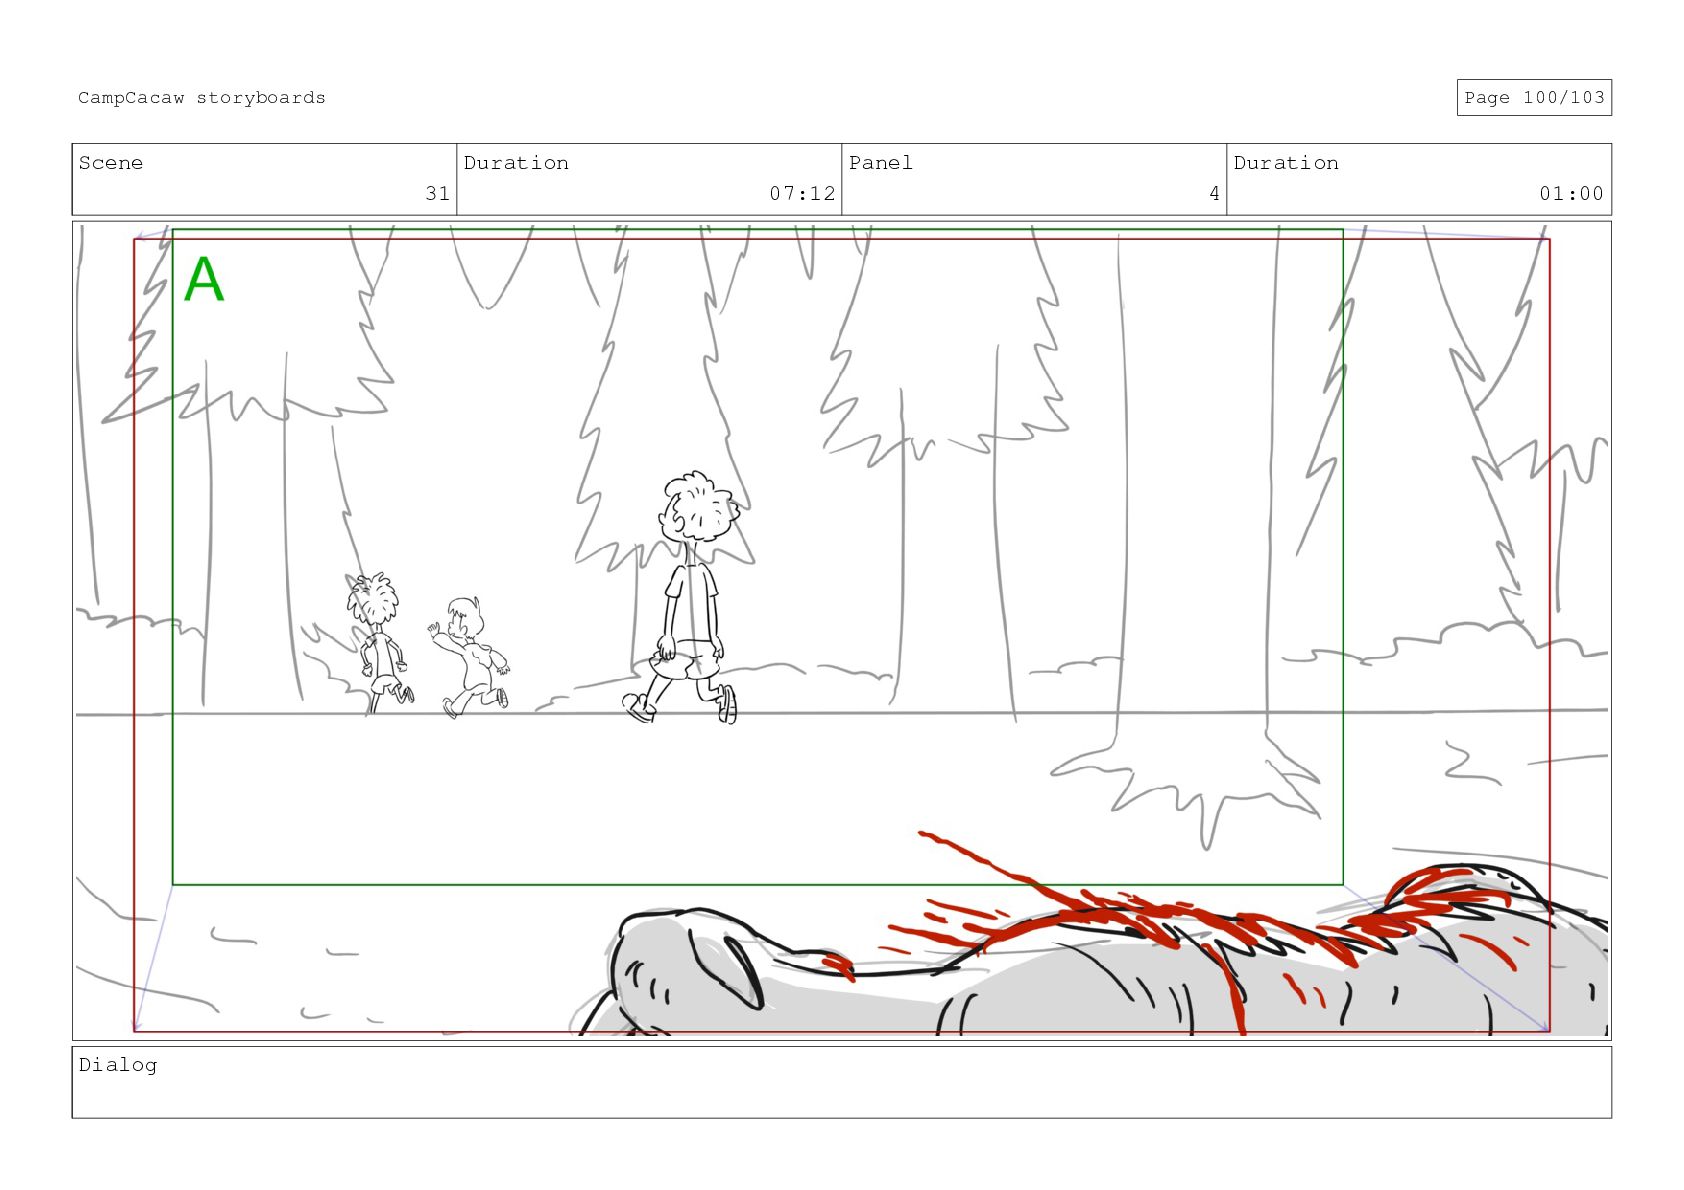1684x1190 pixels.
Task: Click the 'Scene' header label
Action: tap(111, 163)
